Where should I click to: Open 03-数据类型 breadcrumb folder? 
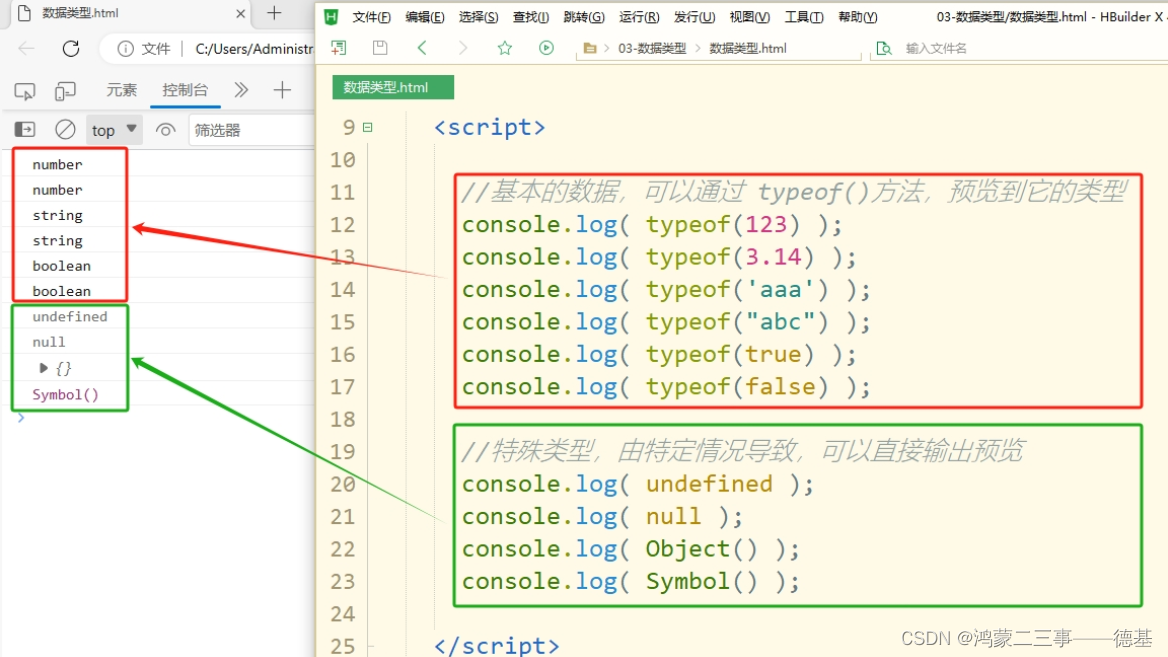(x=652, y=48)
